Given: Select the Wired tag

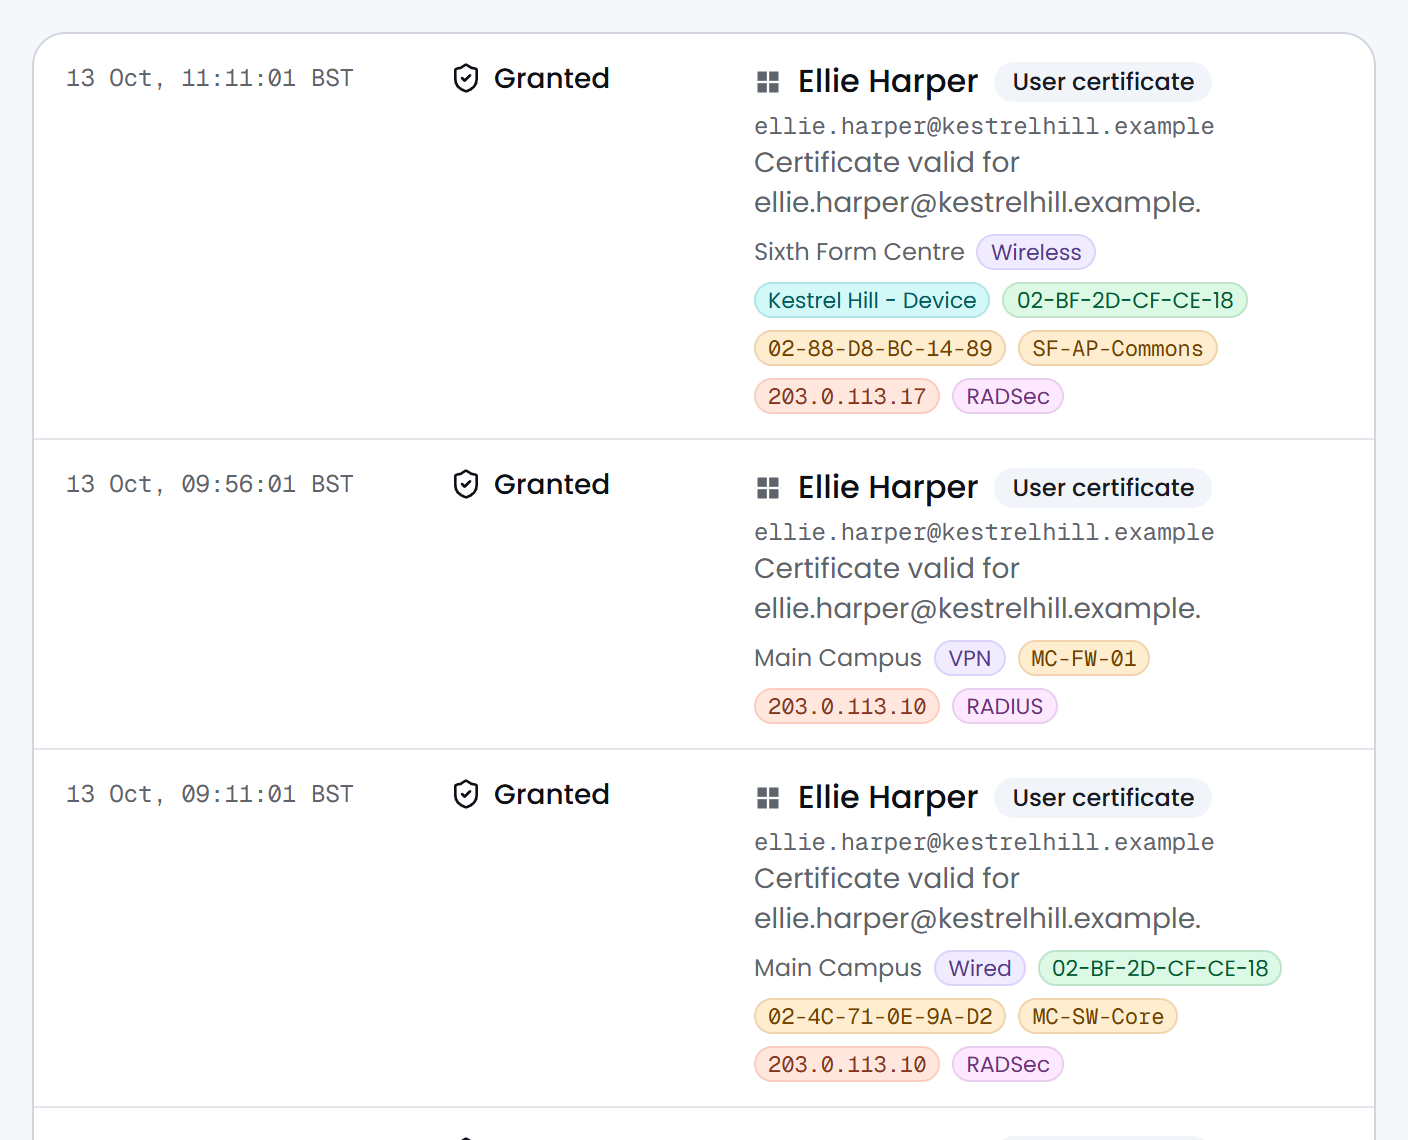Looking at the screenshot, I should click(980, 968).
